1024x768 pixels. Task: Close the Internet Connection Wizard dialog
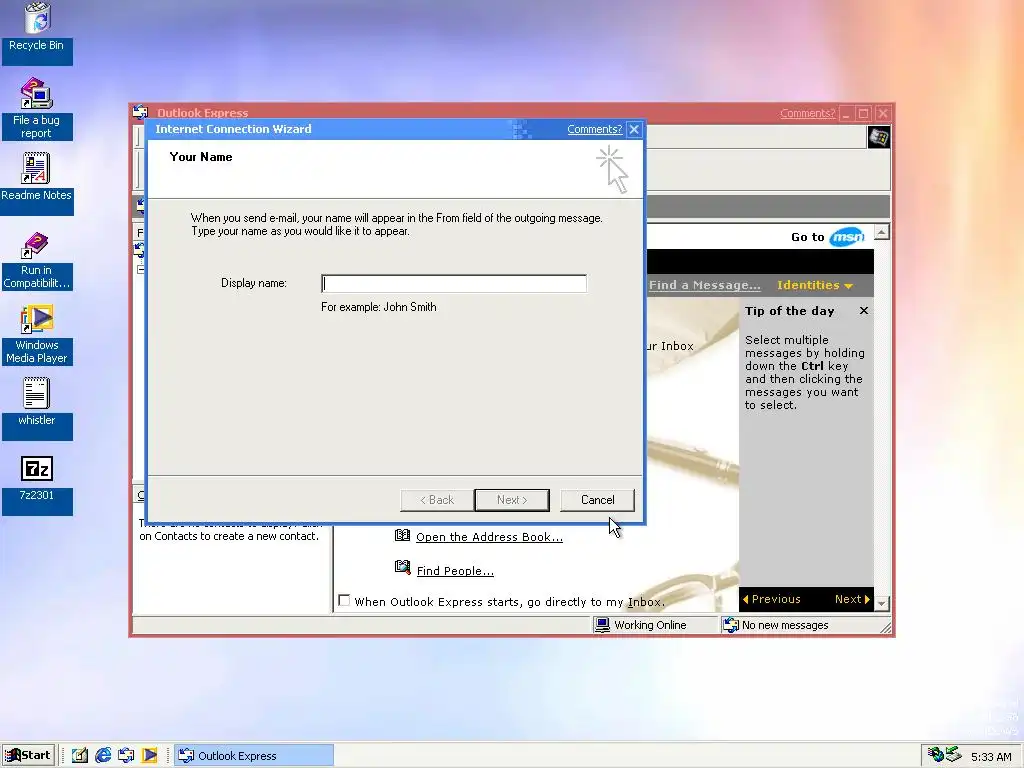(x=634, y=129)
